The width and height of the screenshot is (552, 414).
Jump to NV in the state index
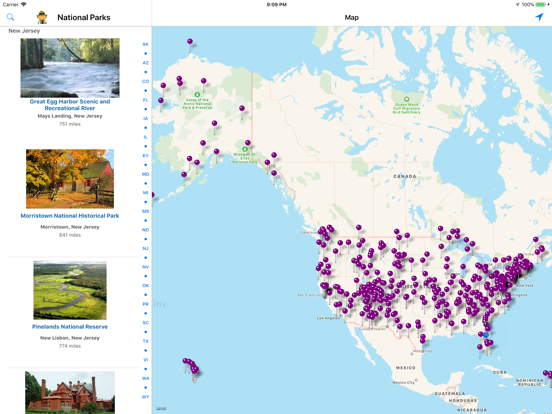point(145,267)
